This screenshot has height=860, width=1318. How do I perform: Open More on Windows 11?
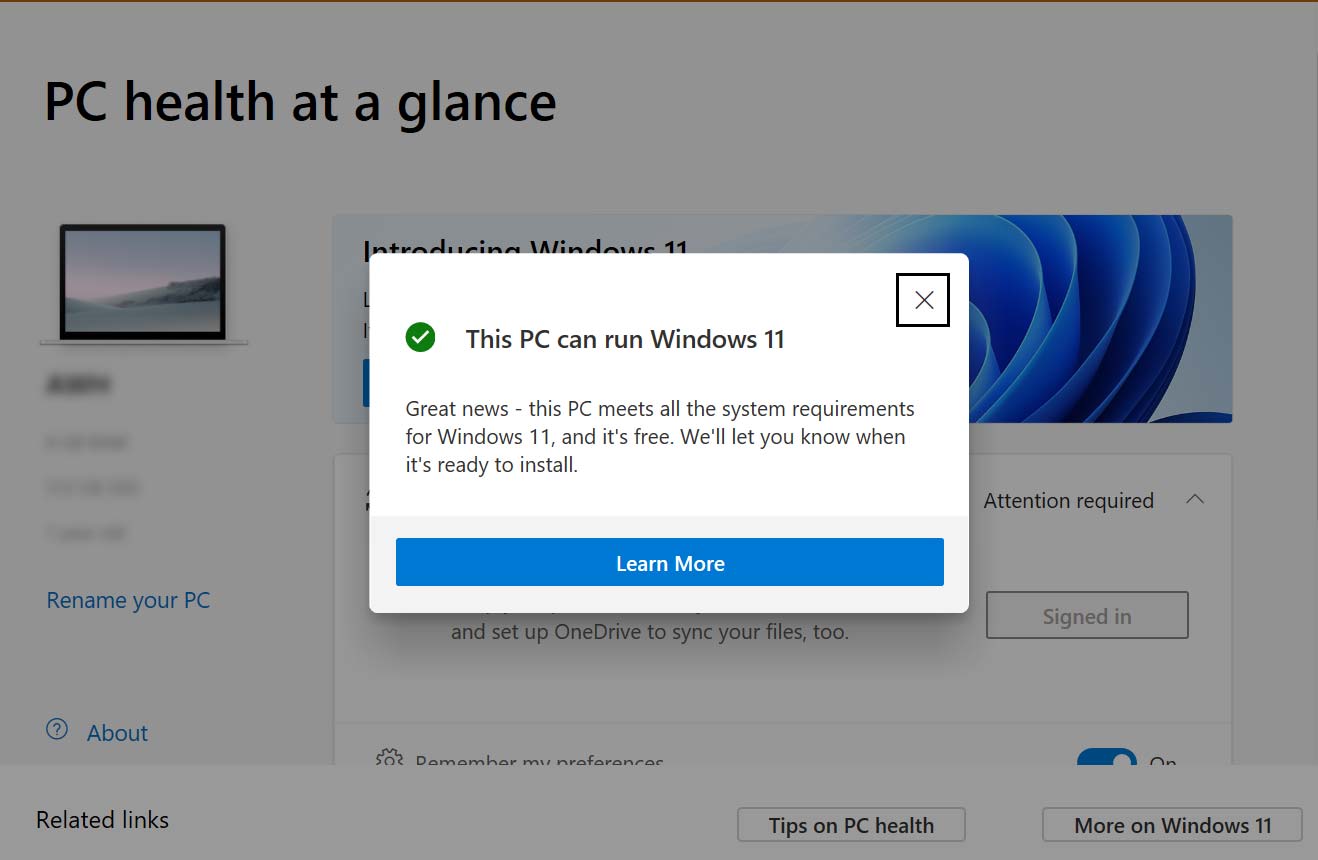tap(1172, 825)
